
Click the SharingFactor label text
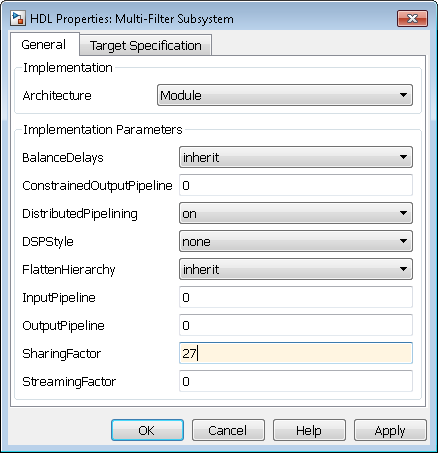point(61,353)
